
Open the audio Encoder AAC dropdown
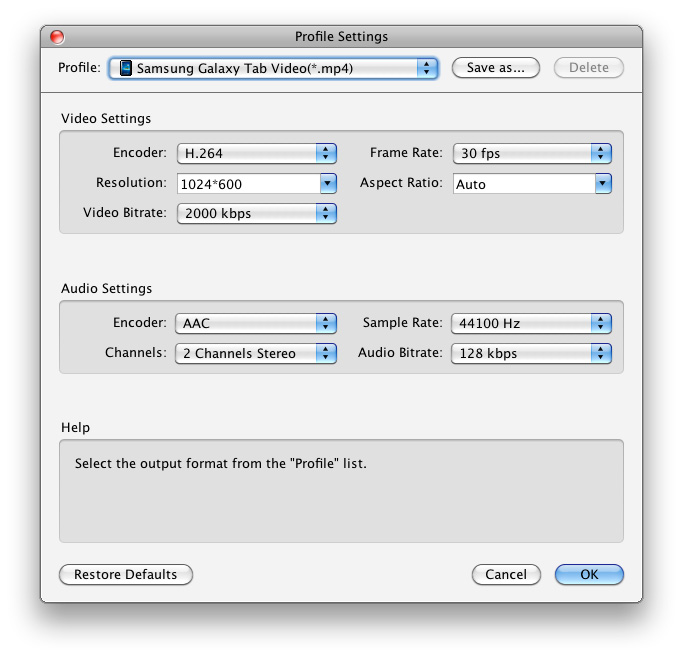(x=256, y=323)
